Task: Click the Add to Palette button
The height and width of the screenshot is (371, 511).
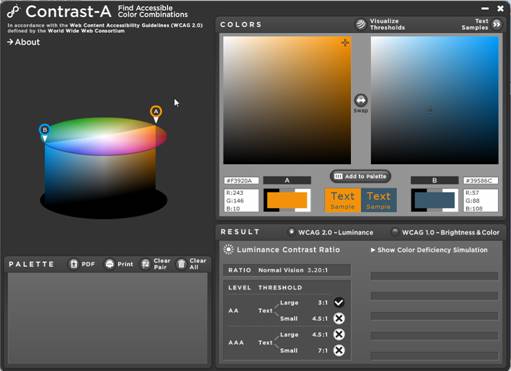Action: pos(360,176)
